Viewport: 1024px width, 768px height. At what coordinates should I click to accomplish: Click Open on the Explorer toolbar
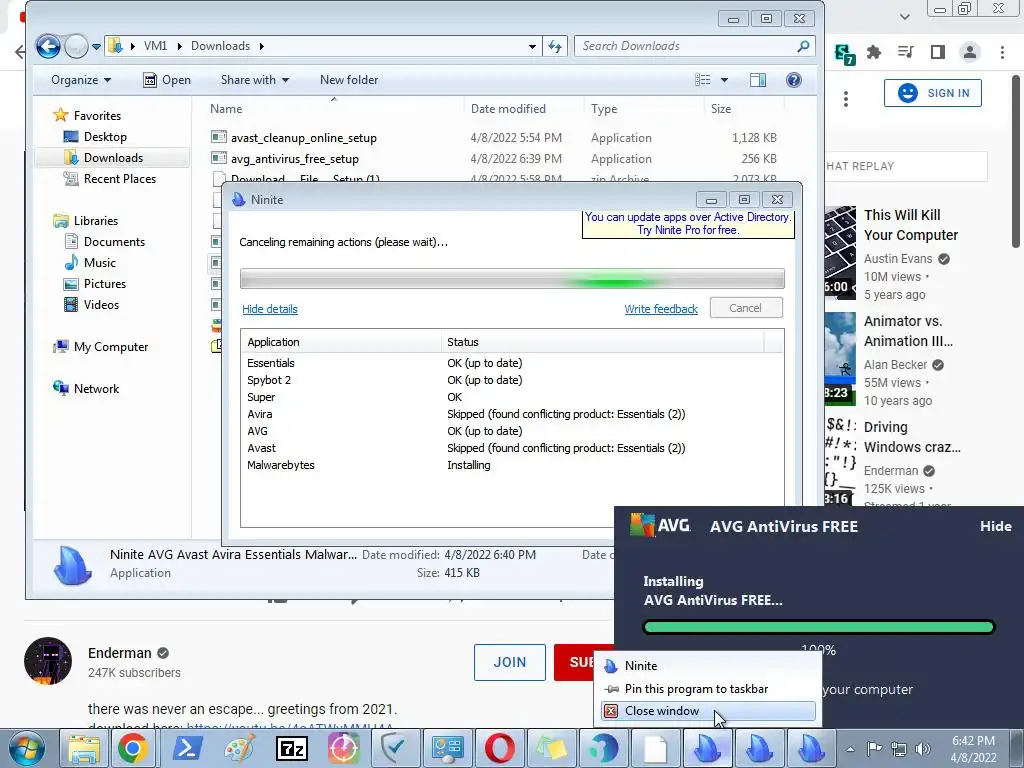click(x=167, y=80)
